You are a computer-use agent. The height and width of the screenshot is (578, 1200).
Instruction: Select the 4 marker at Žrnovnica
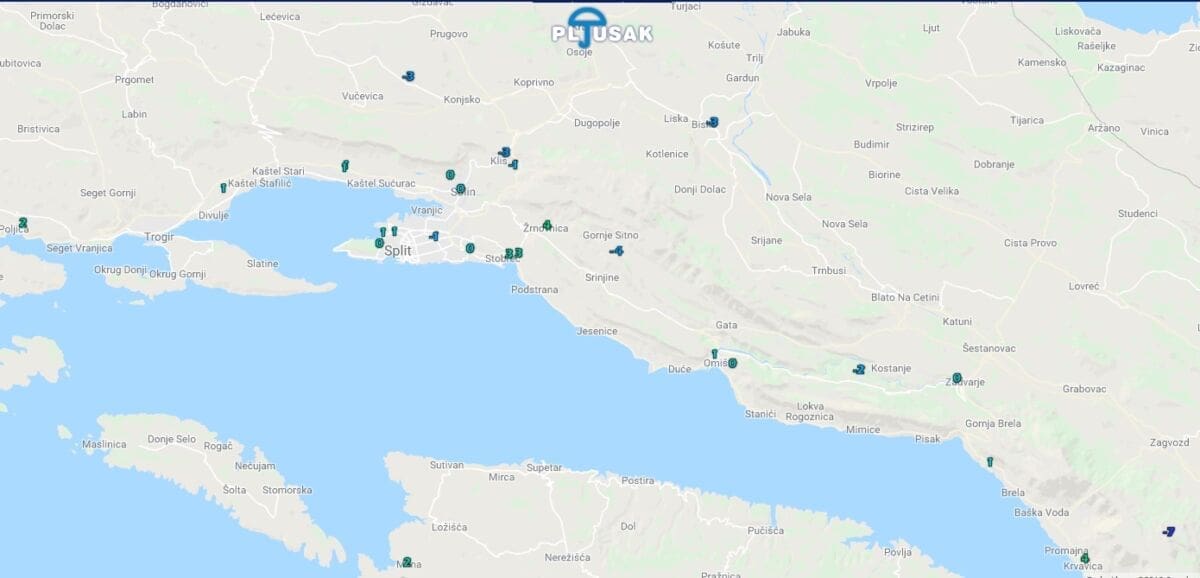click(x=547, y=225)
